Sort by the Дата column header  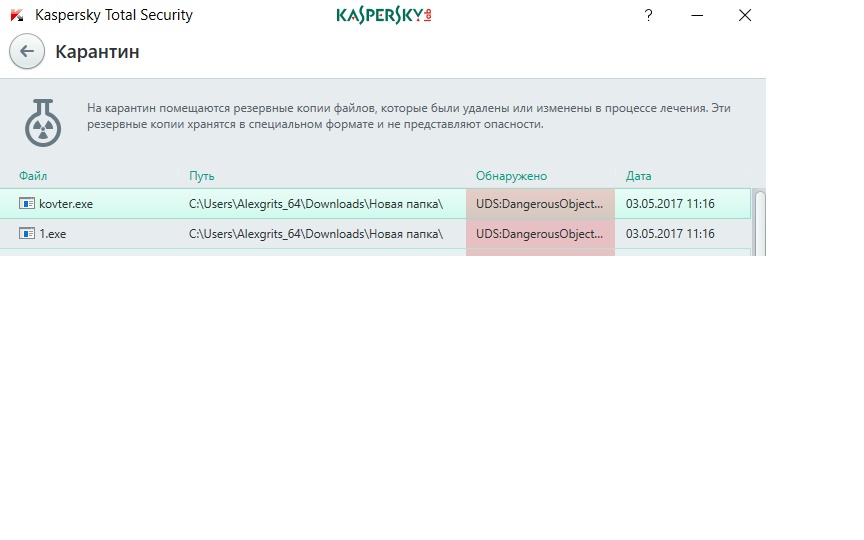click(x=638, y=176)
